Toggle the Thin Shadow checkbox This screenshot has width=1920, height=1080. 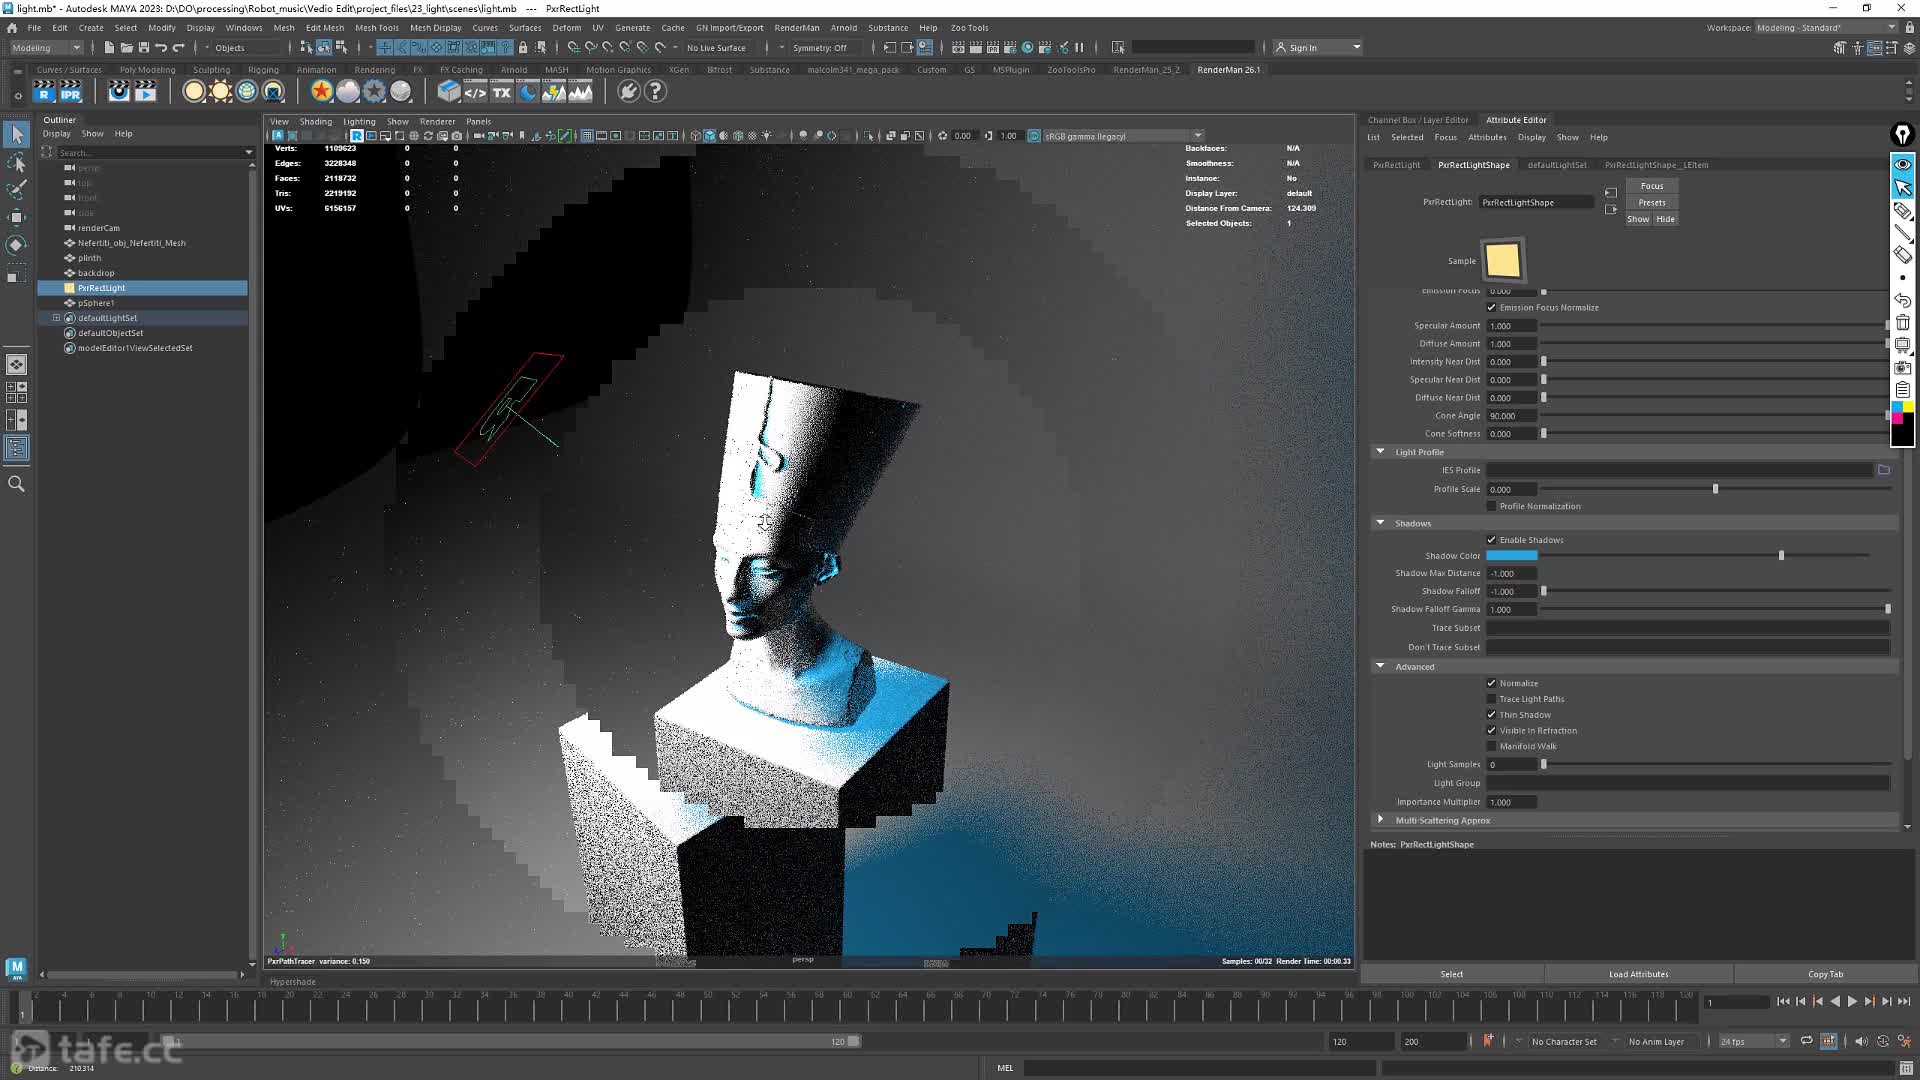1491,715
